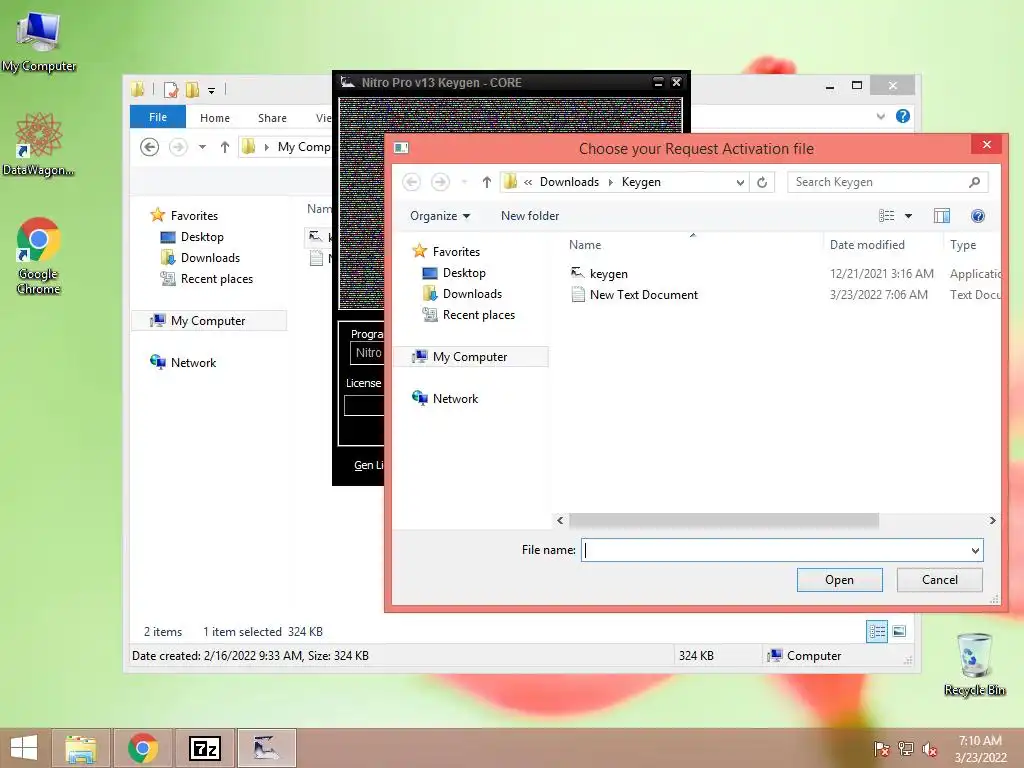Open File Explorer from the taskbar
The image size is (1024, 768).
click(x=81, y=748)
